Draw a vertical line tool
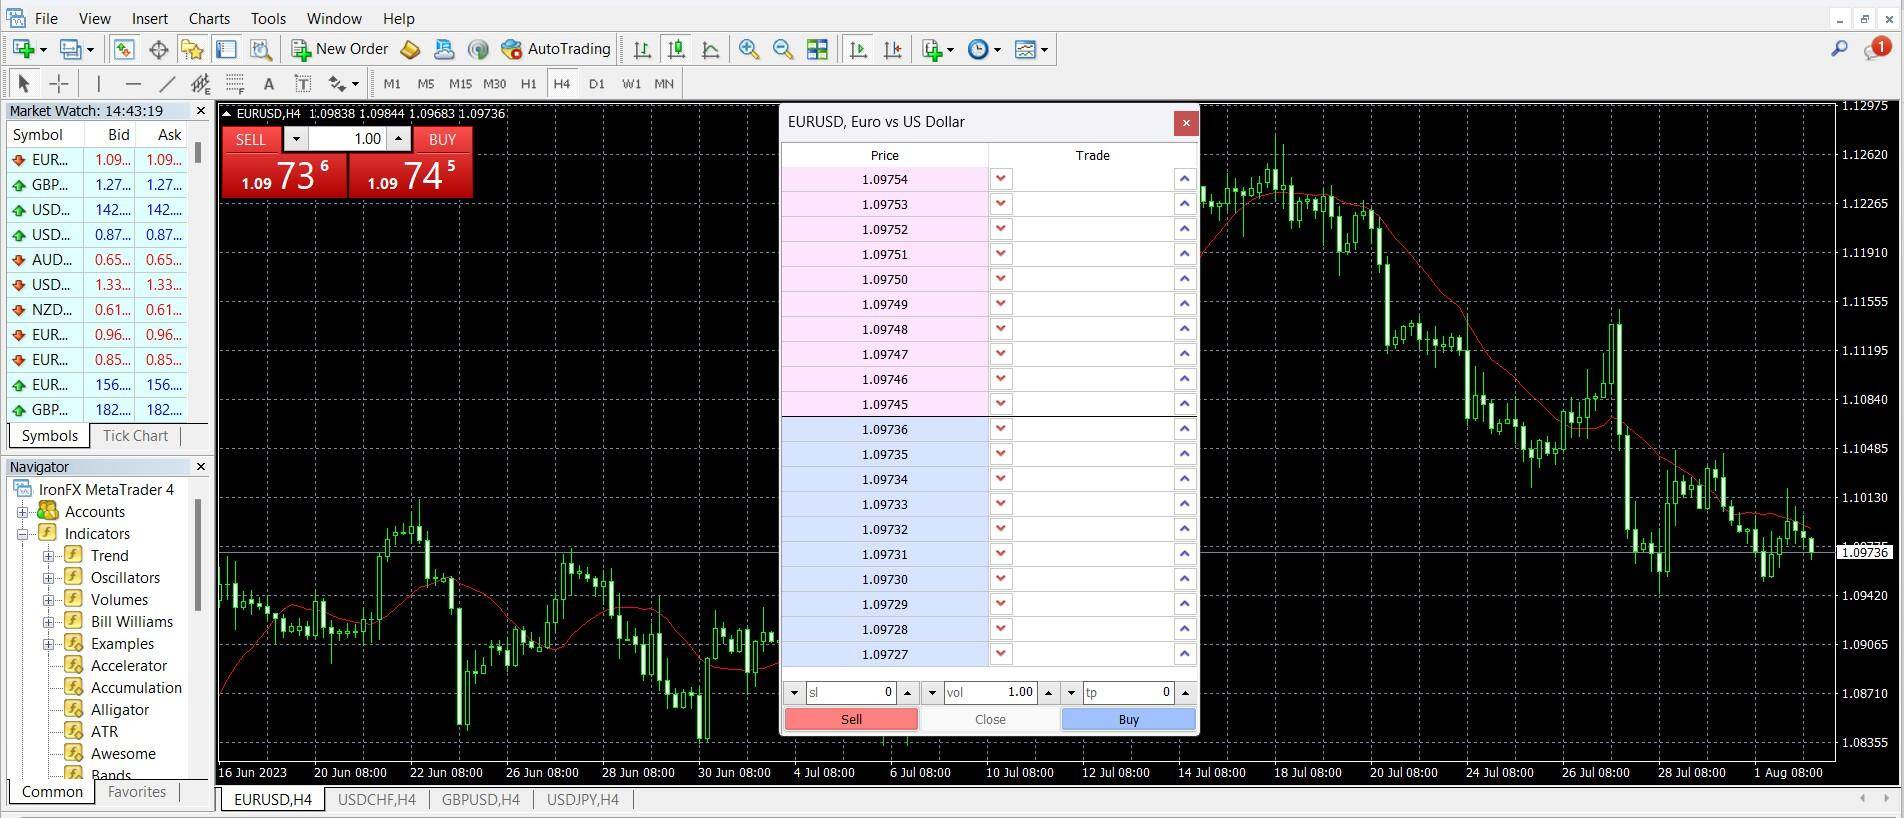The height and width of the screenshot is (818, 1904). tap(98, 84)
